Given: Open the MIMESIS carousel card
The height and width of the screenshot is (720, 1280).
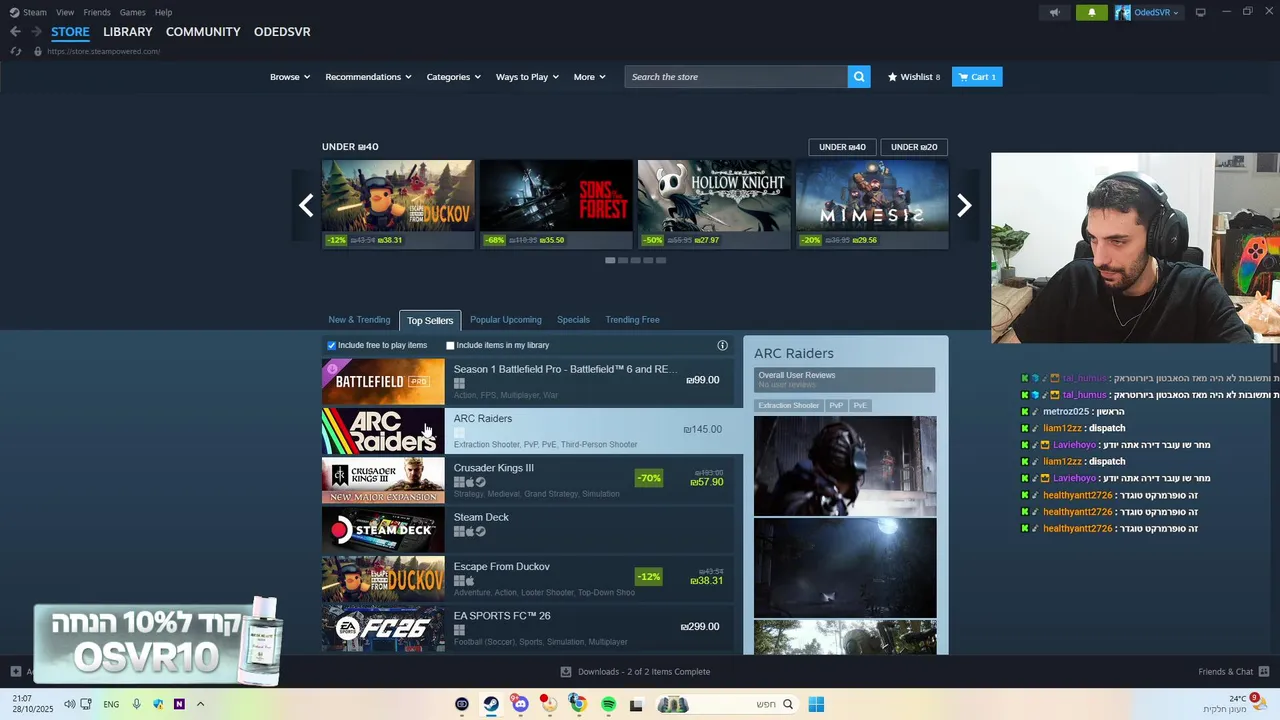Looking at the screenshot, I should point(872,204).
